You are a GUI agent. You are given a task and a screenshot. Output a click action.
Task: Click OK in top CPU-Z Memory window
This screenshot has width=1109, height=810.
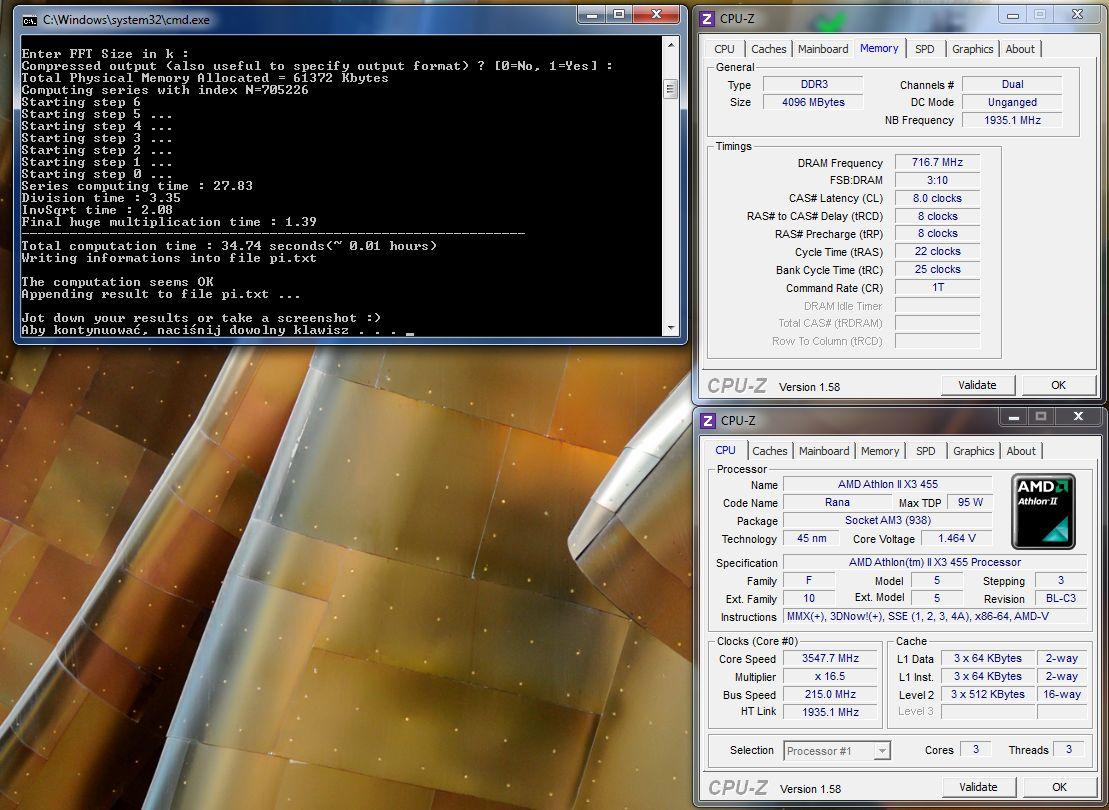coord(1058,385)
